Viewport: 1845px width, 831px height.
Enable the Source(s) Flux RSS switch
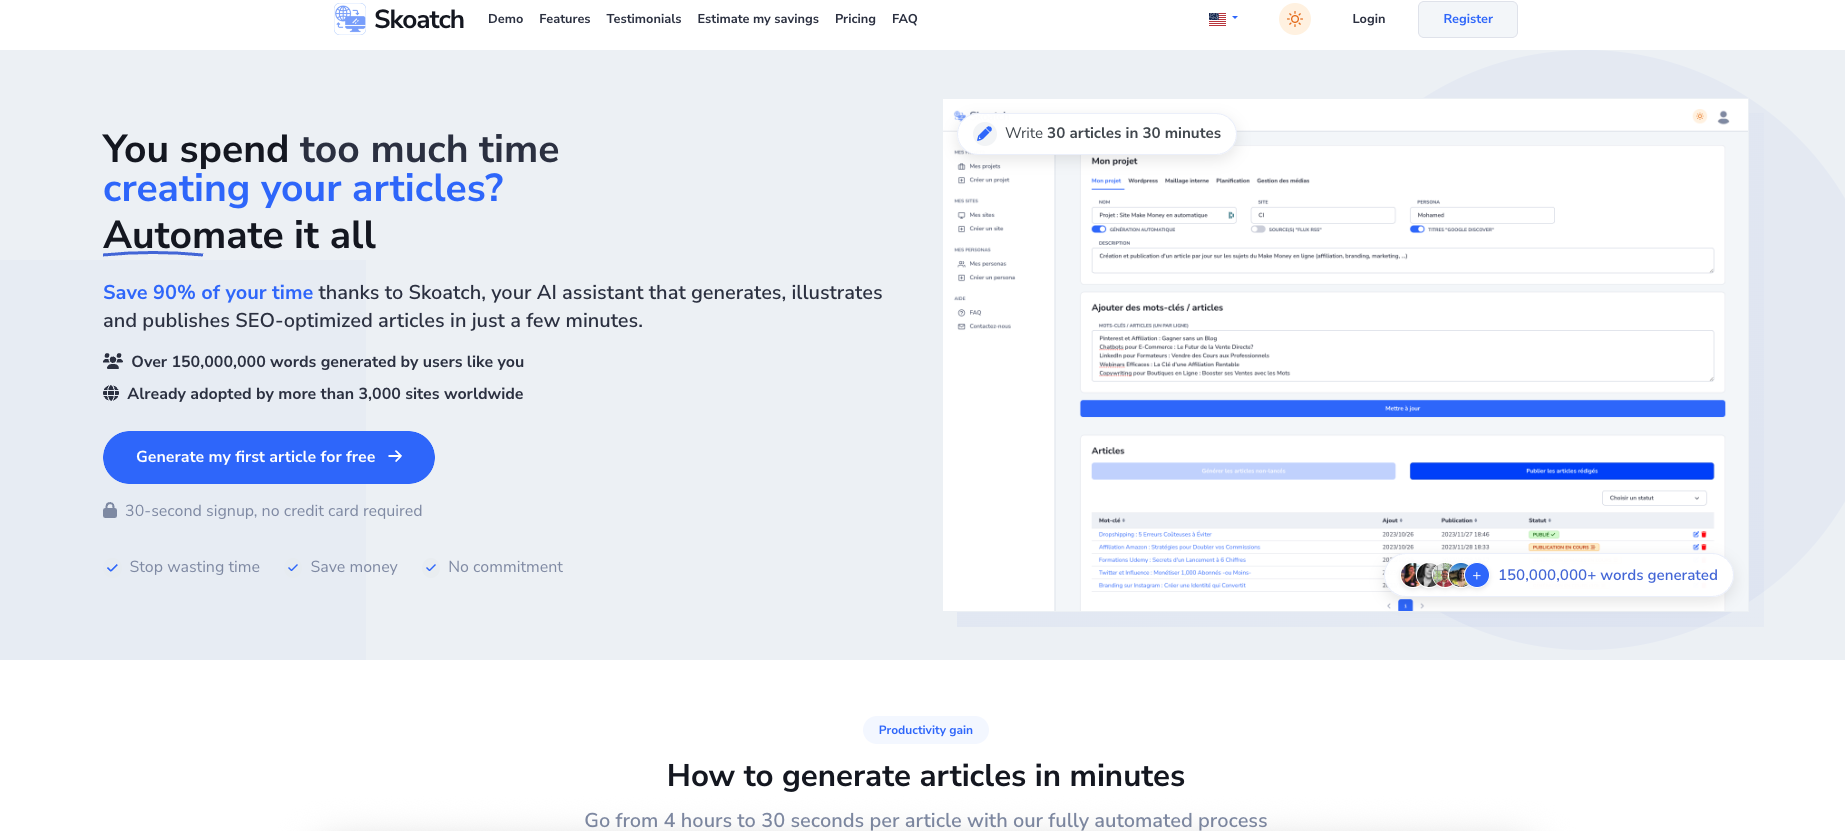pyautogui.click(x=1258, y=229)
